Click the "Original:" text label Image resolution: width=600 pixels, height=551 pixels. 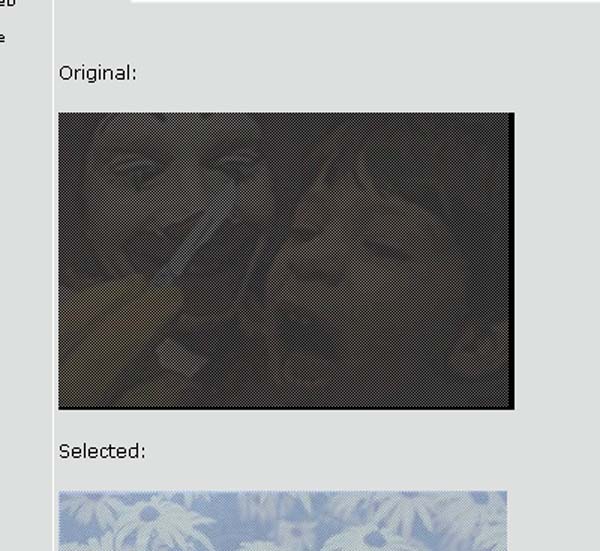tap(98, 73)
